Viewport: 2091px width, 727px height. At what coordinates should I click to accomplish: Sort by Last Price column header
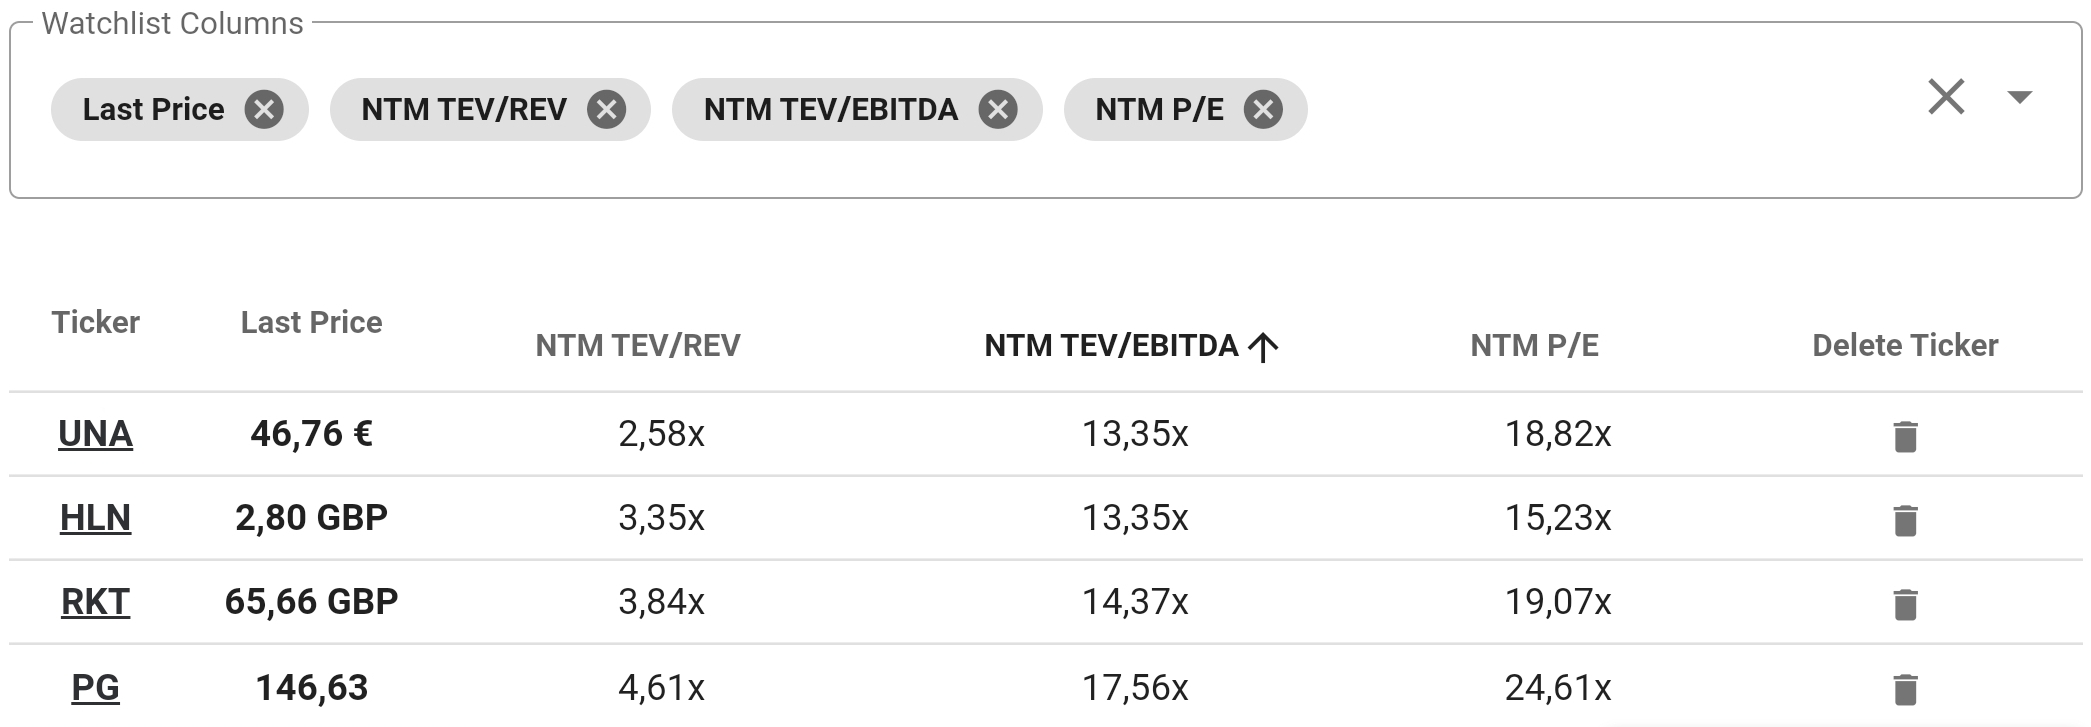311,322
